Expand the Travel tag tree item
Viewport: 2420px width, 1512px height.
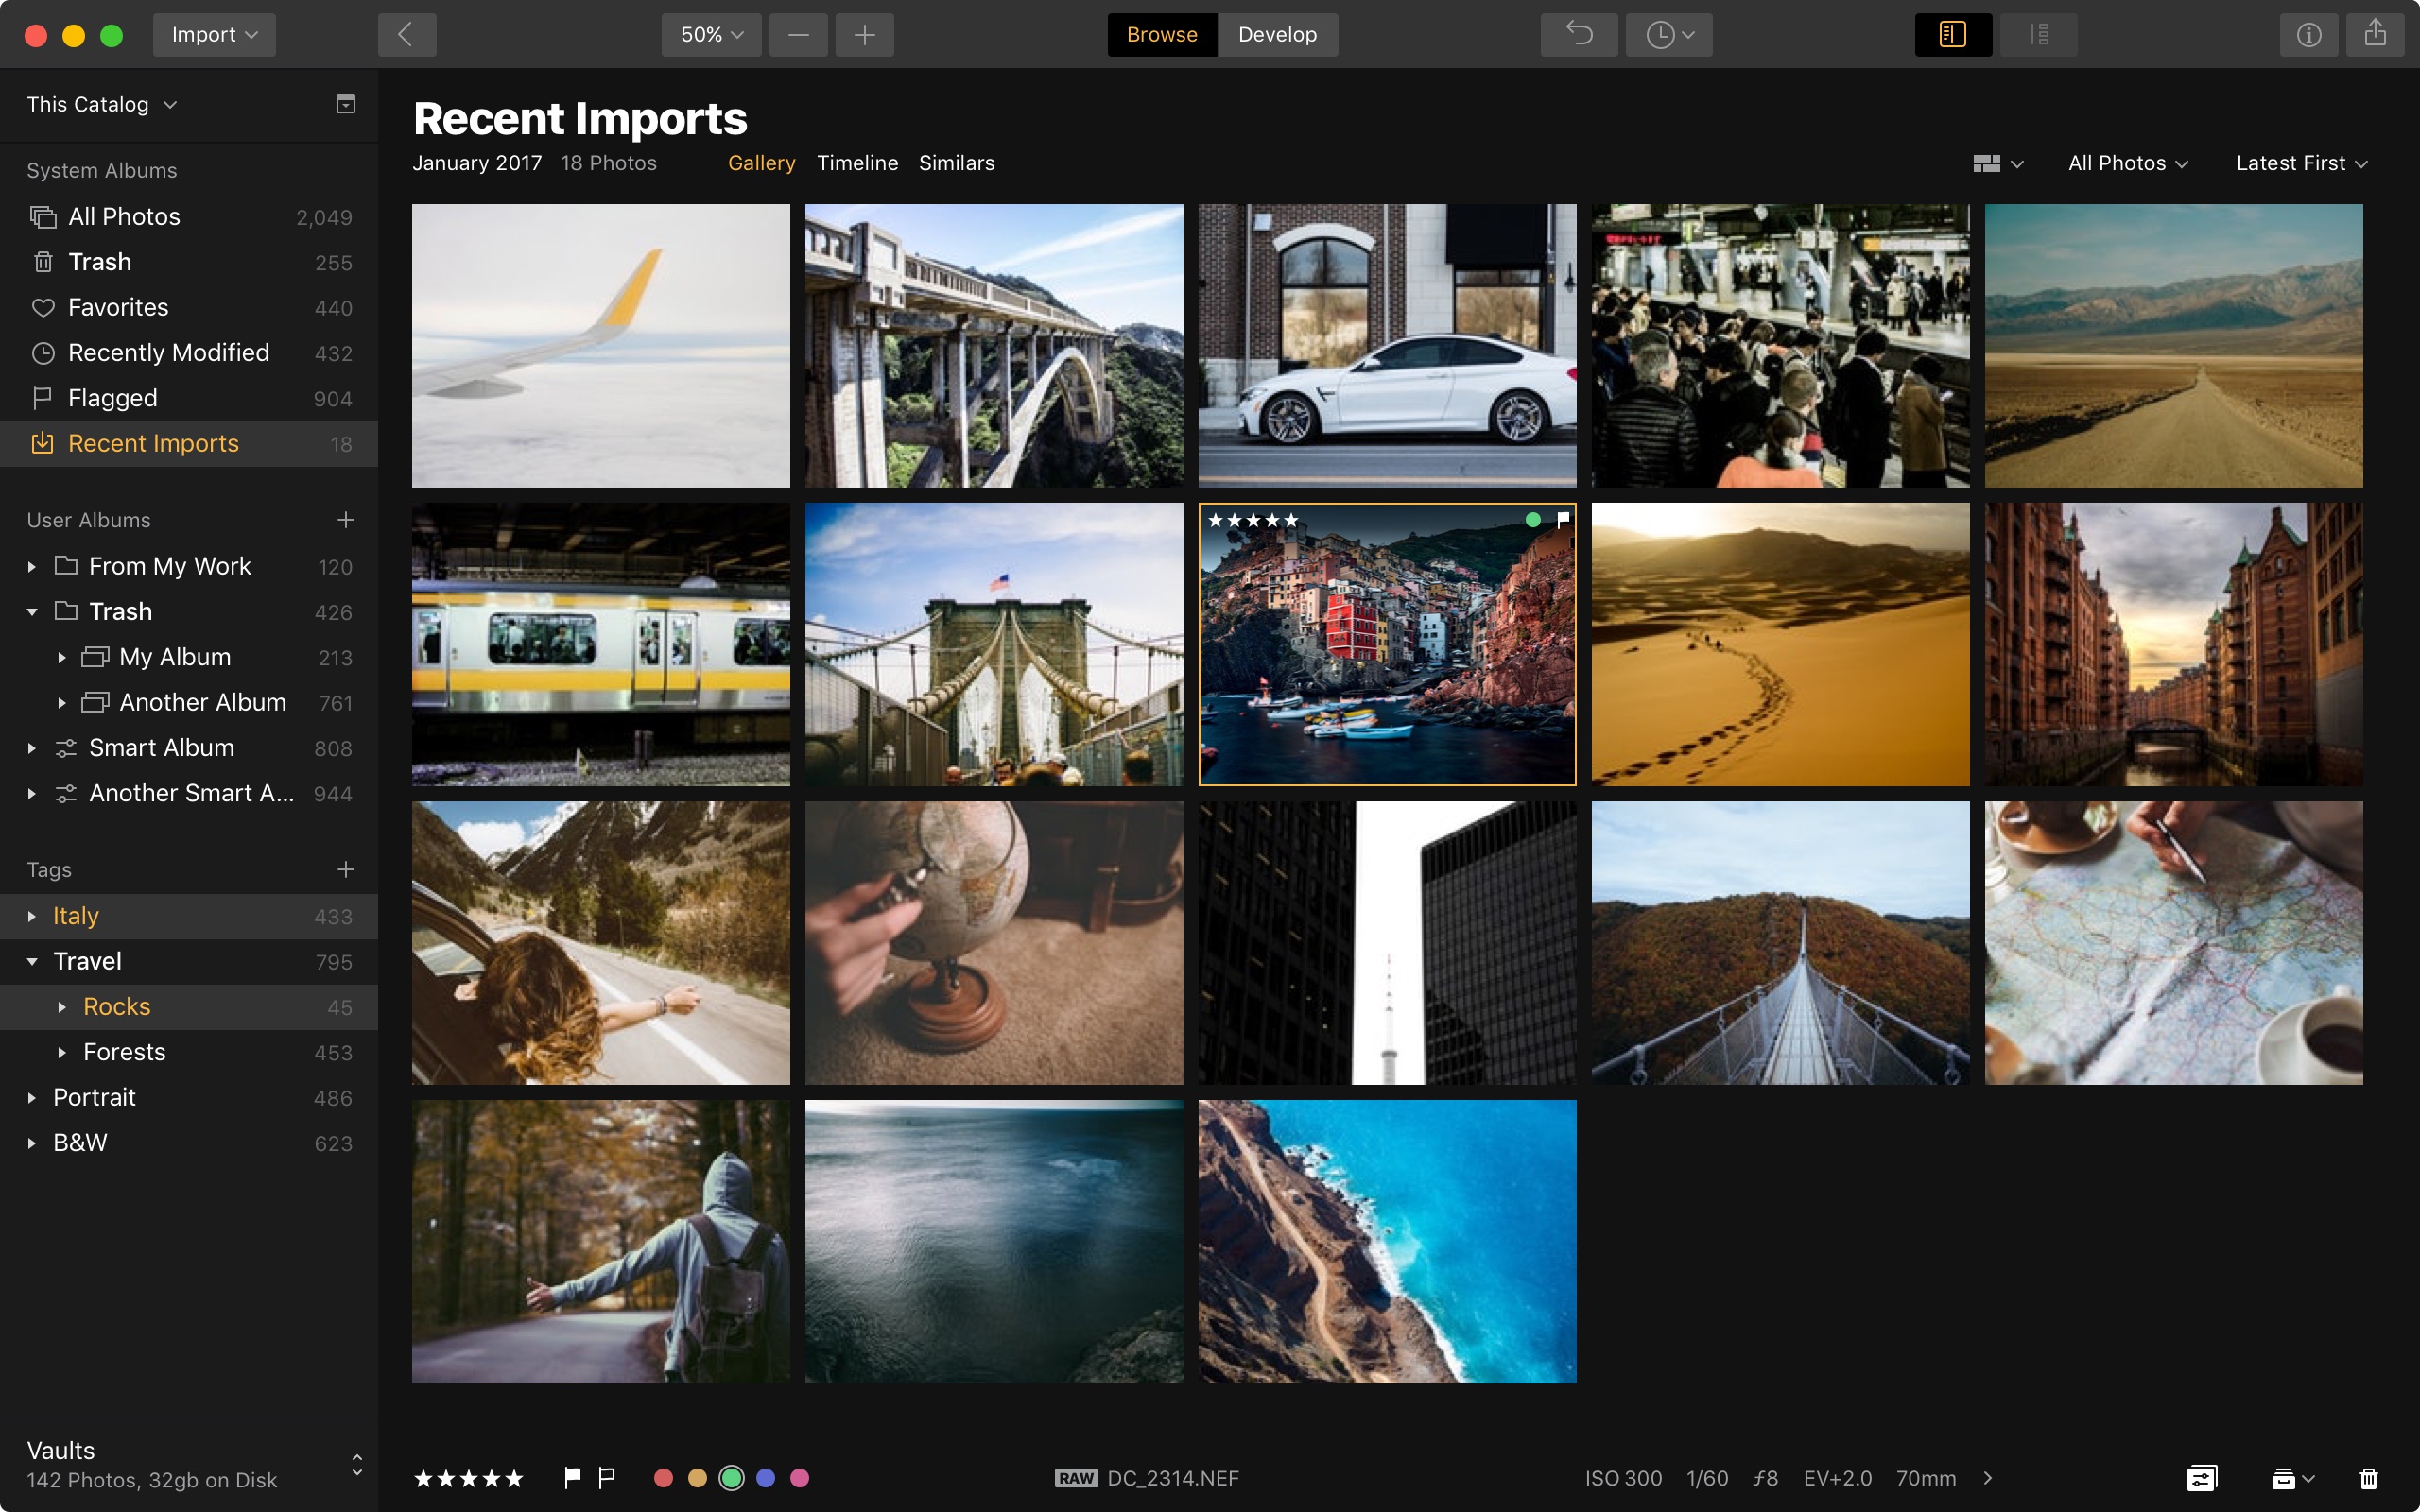[33, 960]
